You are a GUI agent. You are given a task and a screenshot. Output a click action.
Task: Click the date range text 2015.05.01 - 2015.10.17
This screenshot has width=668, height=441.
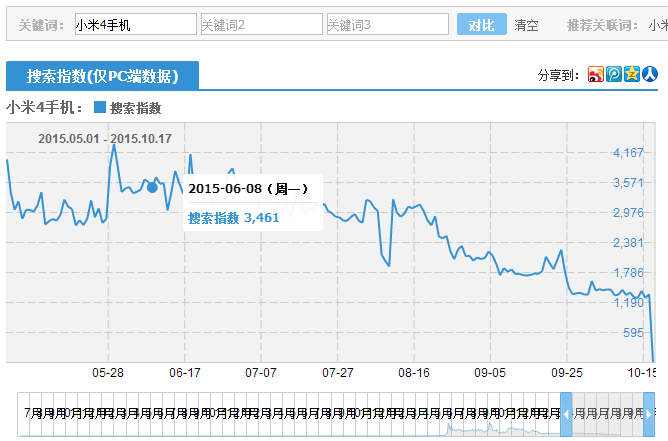(105, 138)
